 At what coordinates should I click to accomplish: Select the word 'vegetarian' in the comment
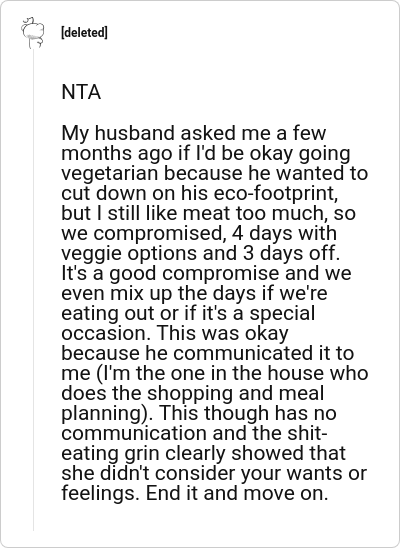tap(110, 173)
